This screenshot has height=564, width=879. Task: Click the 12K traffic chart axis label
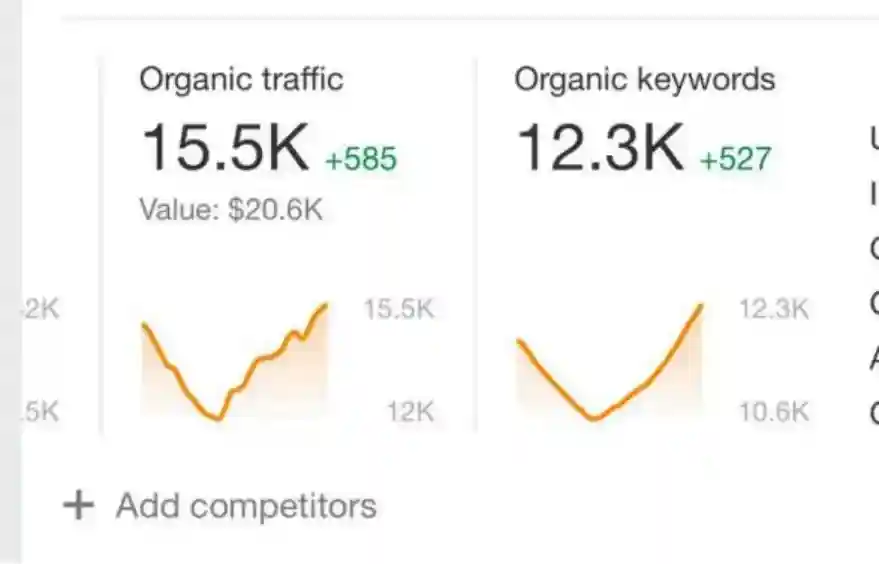(410, 411)
